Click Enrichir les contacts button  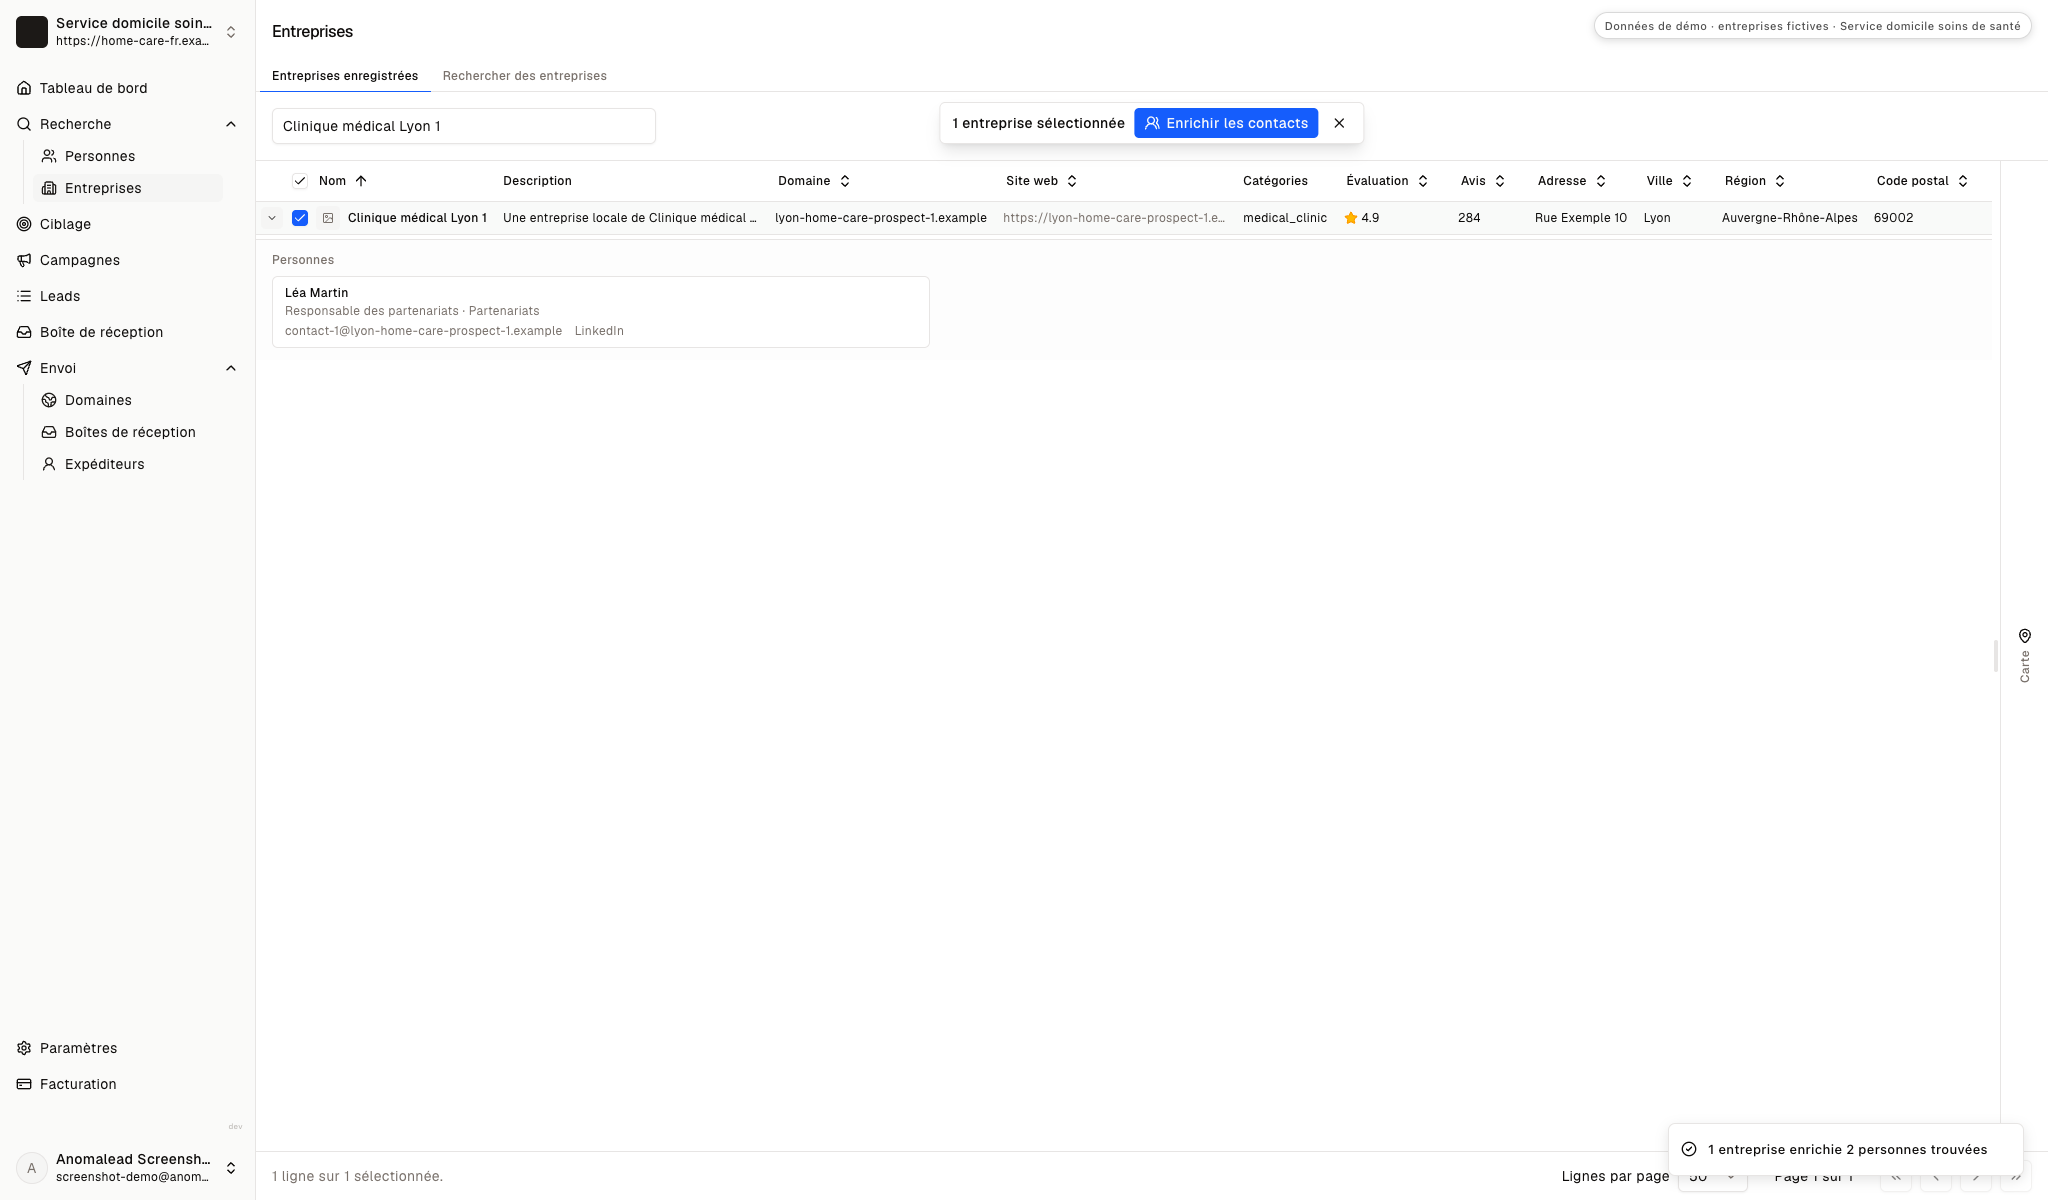click(x=1226, y=123)
